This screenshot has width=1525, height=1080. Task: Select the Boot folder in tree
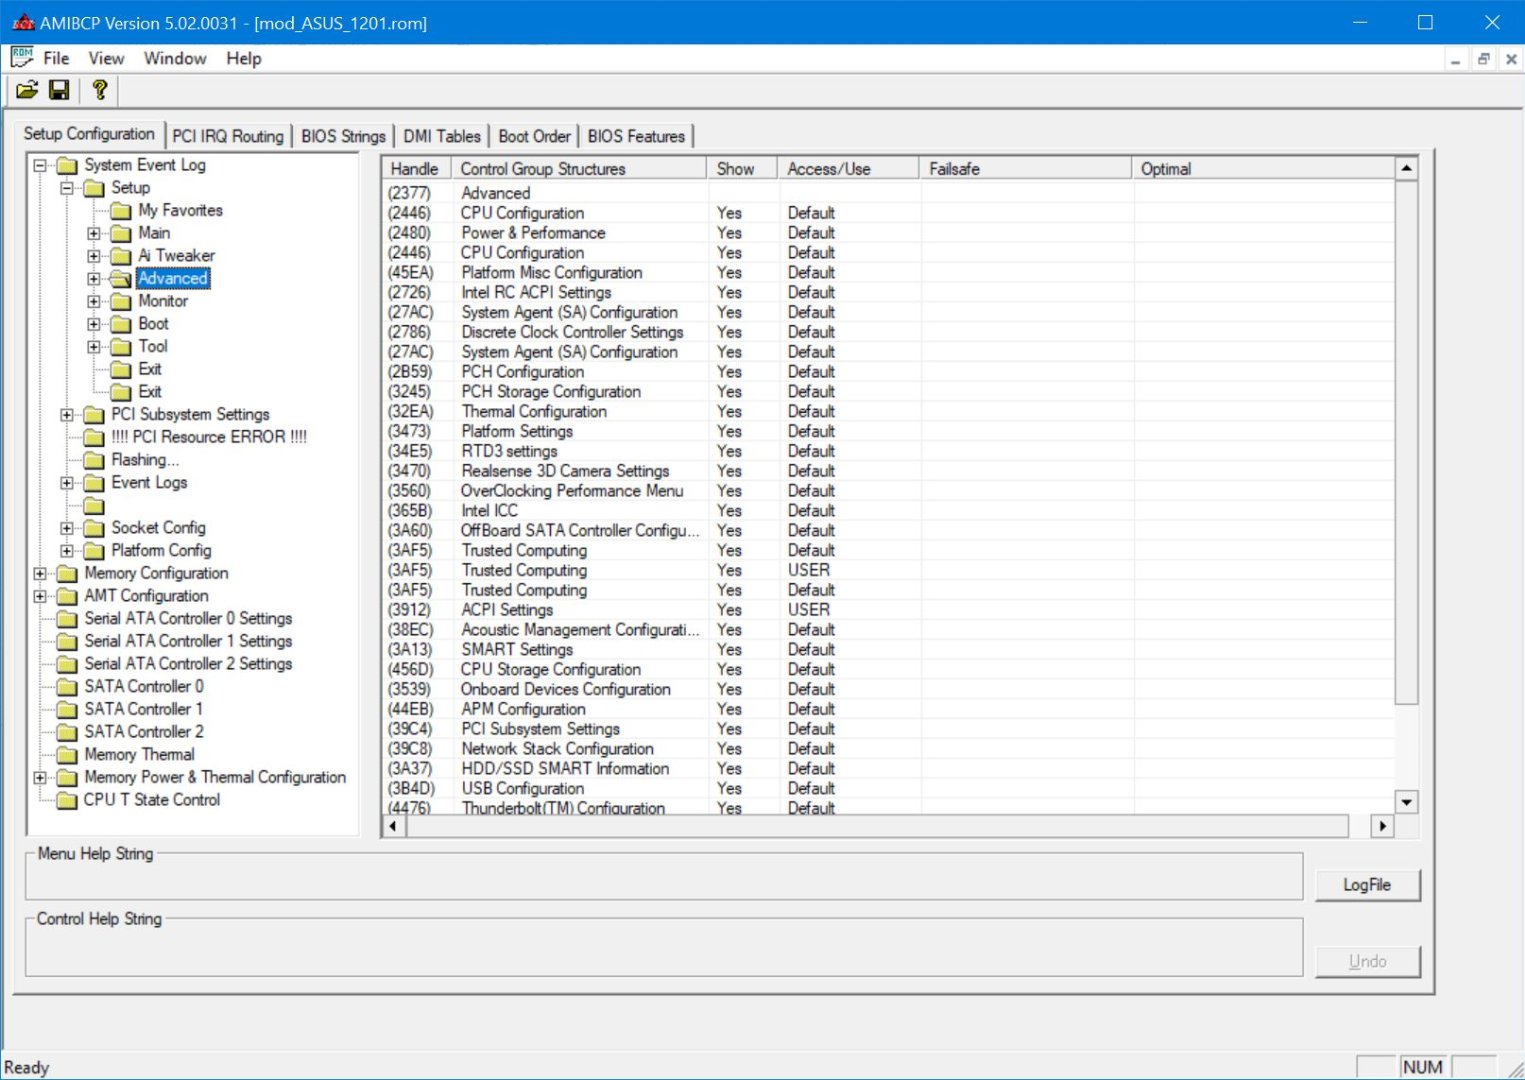[153, 324]
